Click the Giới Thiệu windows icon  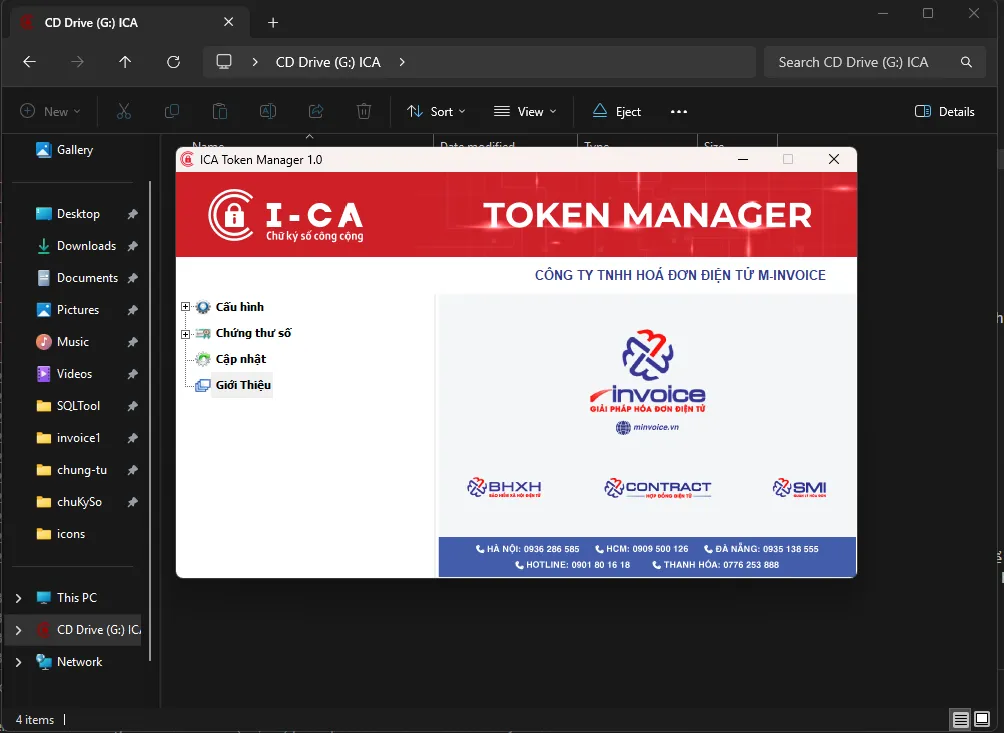(x=203, y=385)
